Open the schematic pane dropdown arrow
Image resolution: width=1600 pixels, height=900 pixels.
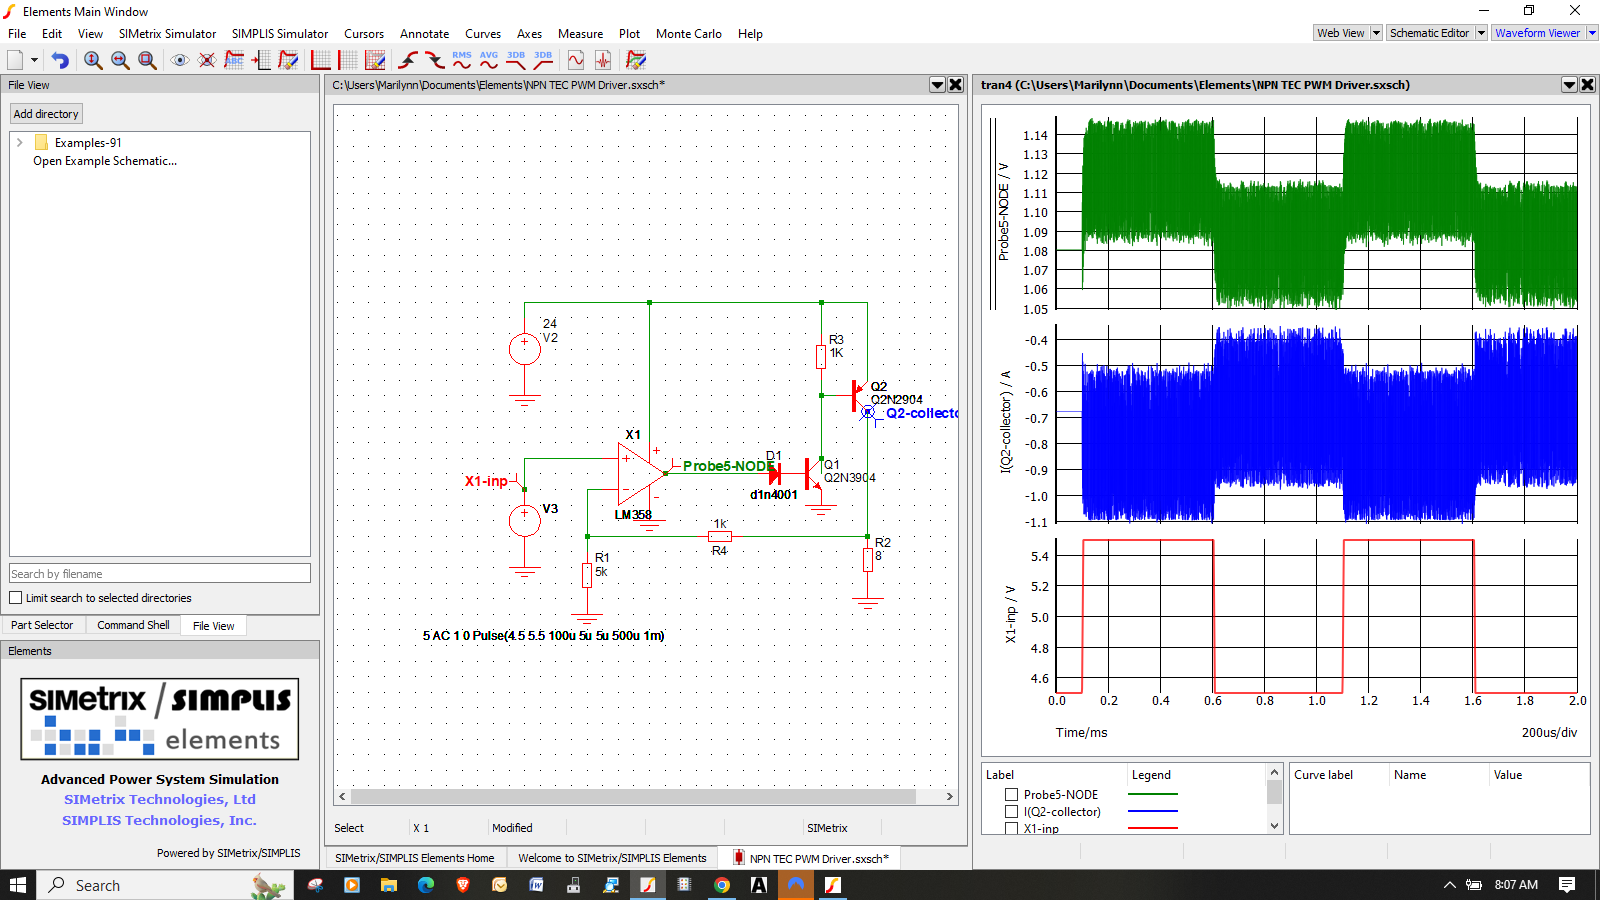[x=938, y=85]
